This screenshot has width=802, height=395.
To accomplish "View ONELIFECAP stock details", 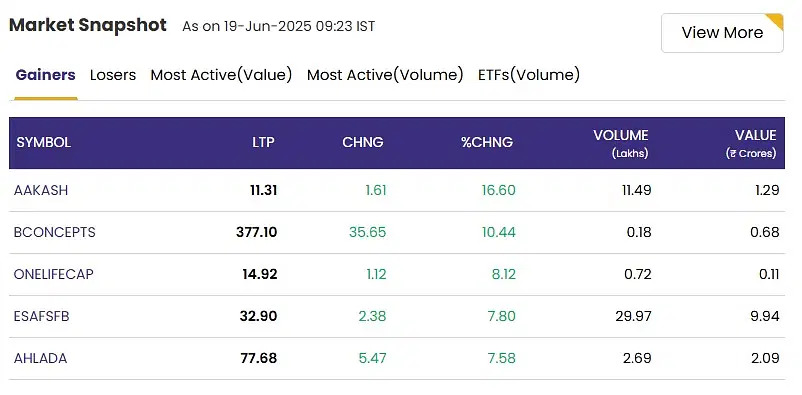I will click(x=54, y=274).
